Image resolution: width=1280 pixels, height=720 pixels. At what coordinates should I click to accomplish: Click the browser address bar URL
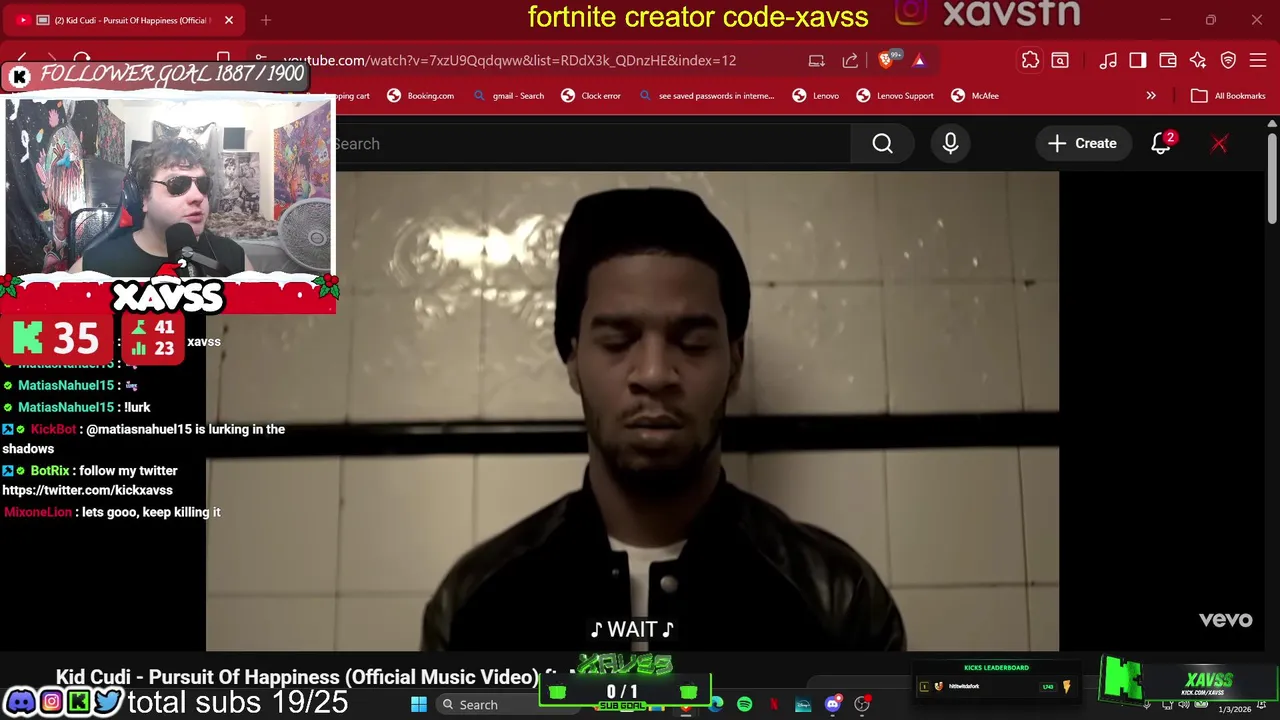coord(509,61)
